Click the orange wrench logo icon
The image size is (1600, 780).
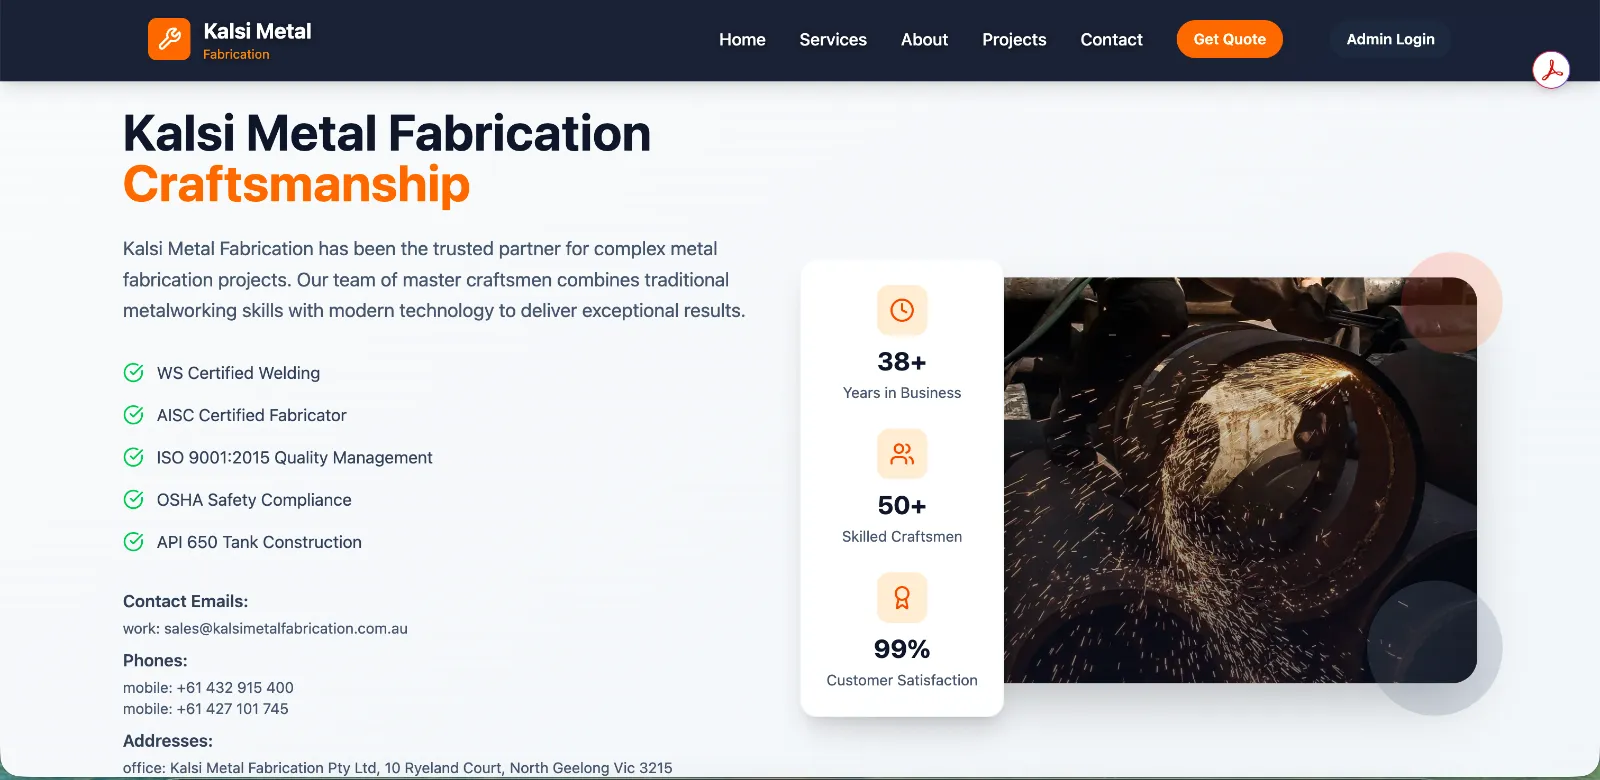coord(169,39)
